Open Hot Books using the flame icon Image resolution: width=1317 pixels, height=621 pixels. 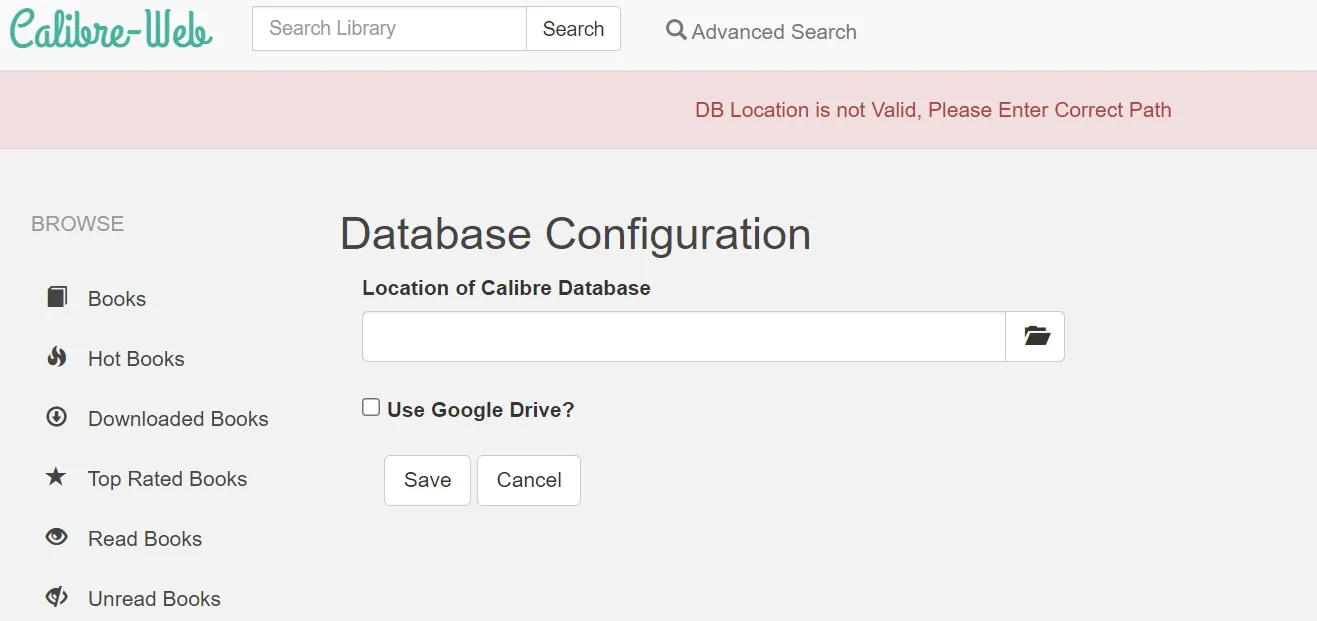coord(56,356)
